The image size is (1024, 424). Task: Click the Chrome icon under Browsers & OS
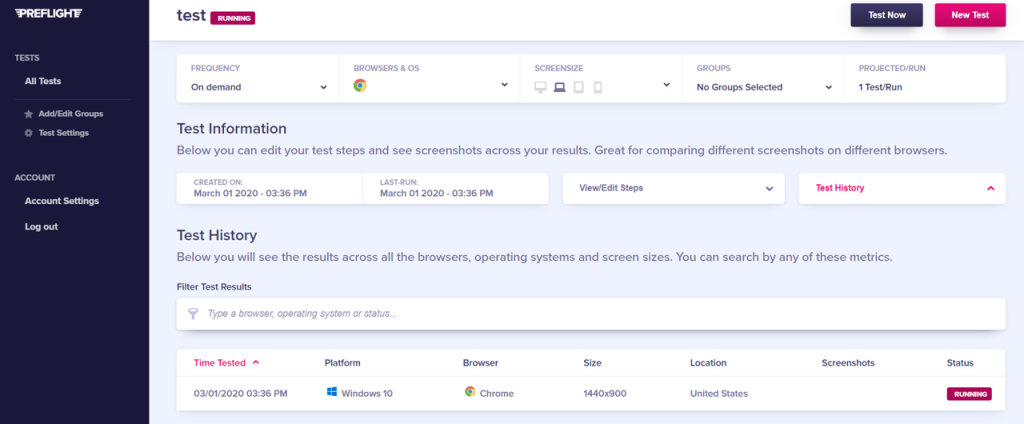point(360,85)
